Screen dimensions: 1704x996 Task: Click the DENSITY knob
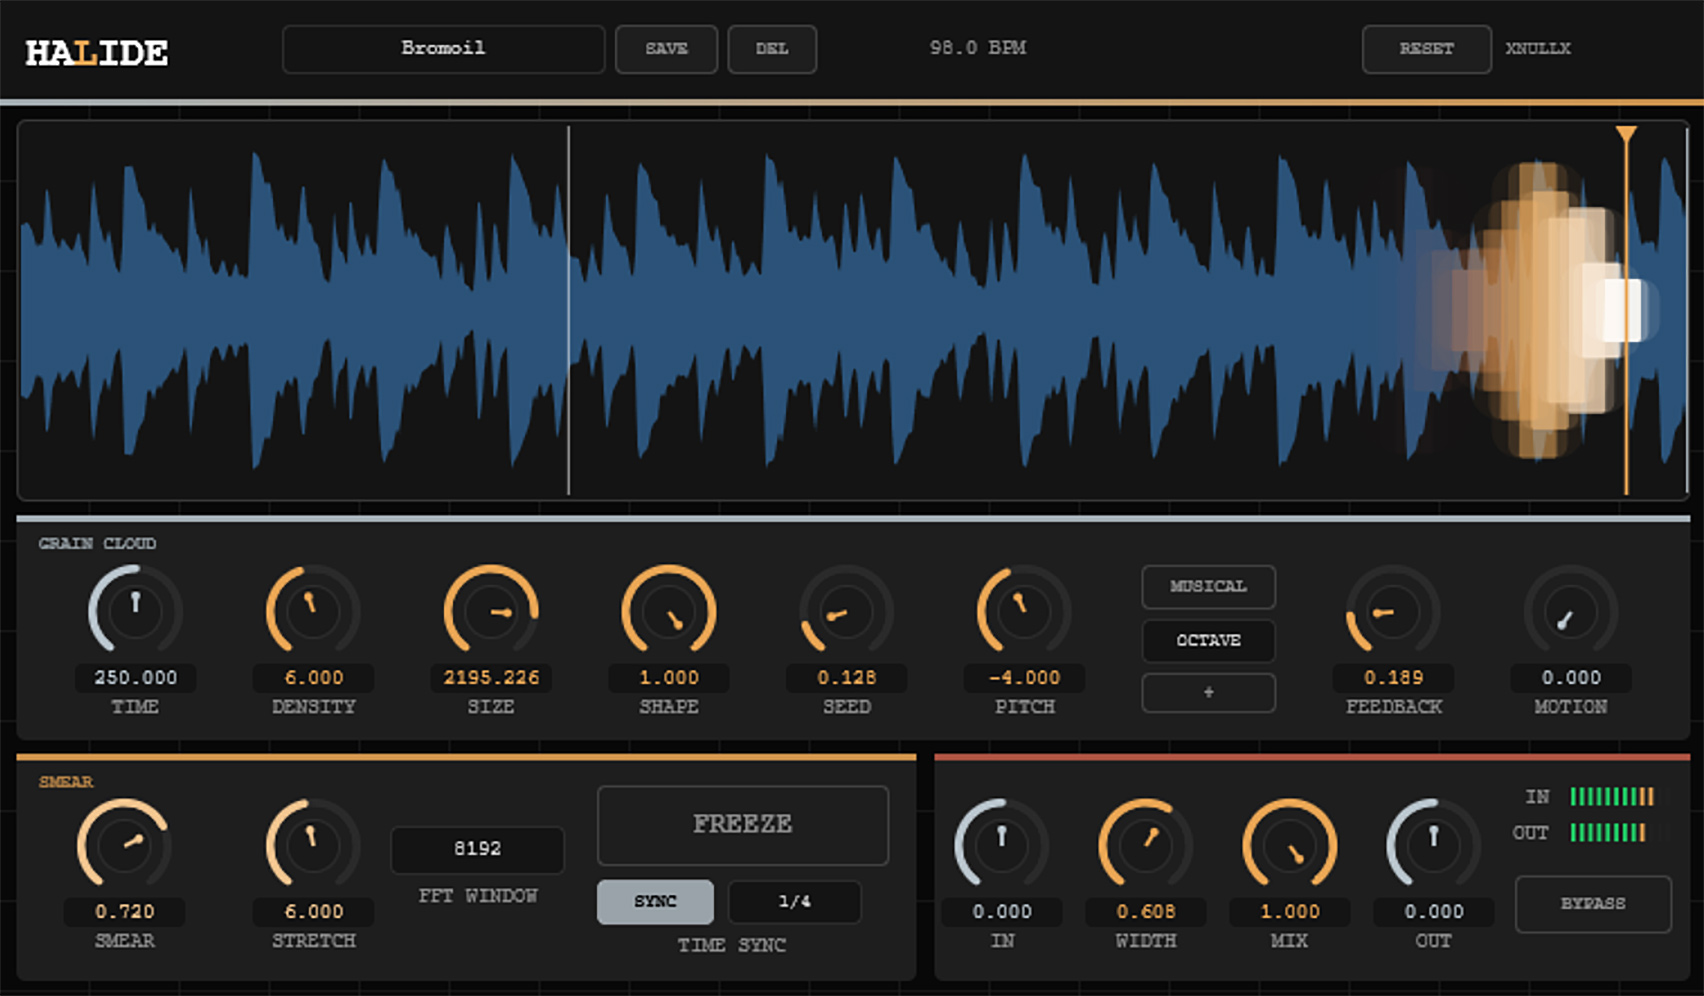click(313, 611)
